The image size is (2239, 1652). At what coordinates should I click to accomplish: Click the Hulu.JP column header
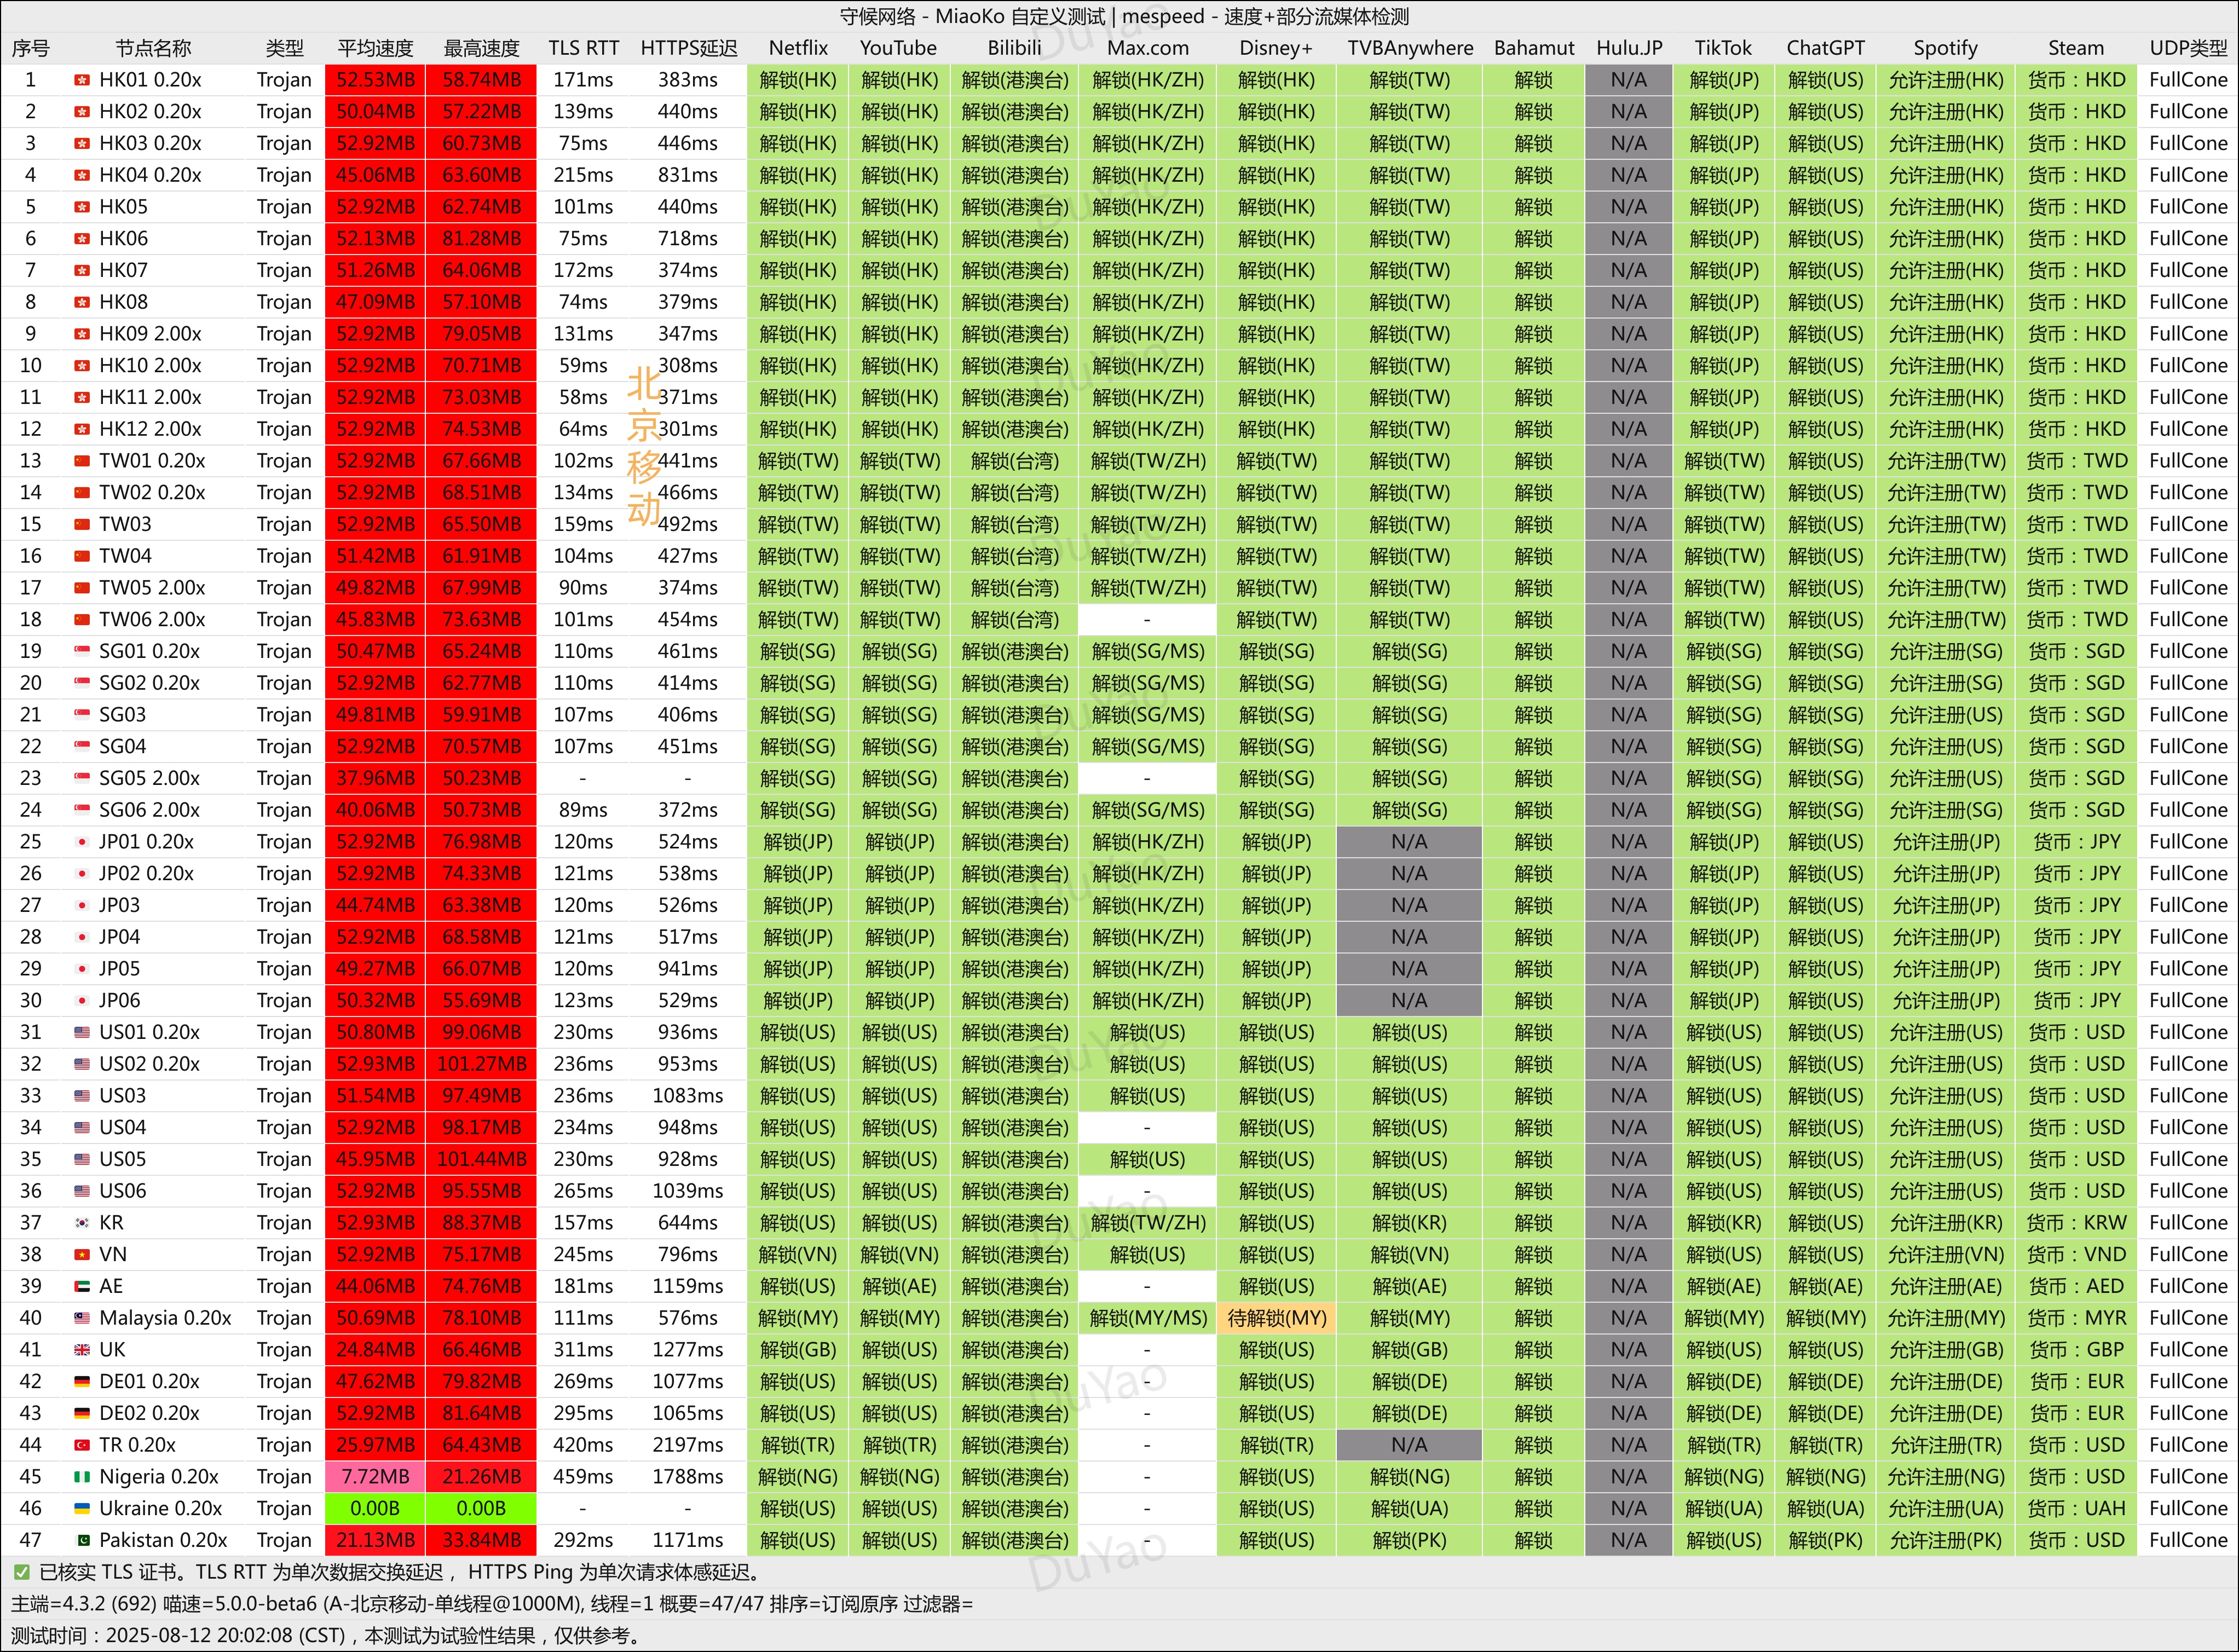pyautogui.click(x=1629, y=48)
